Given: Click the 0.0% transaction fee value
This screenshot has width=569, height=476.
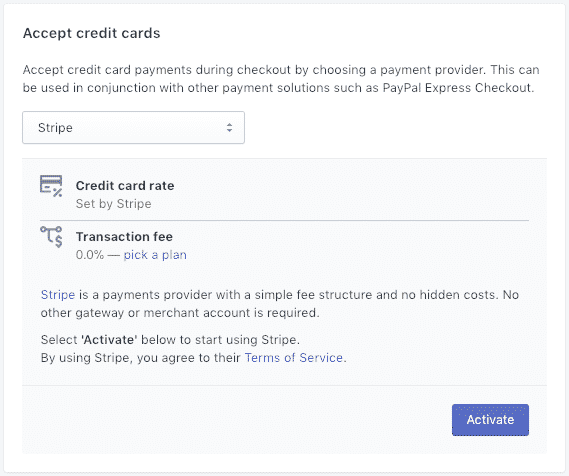Looking at the screenshot, I should [90, 255].
